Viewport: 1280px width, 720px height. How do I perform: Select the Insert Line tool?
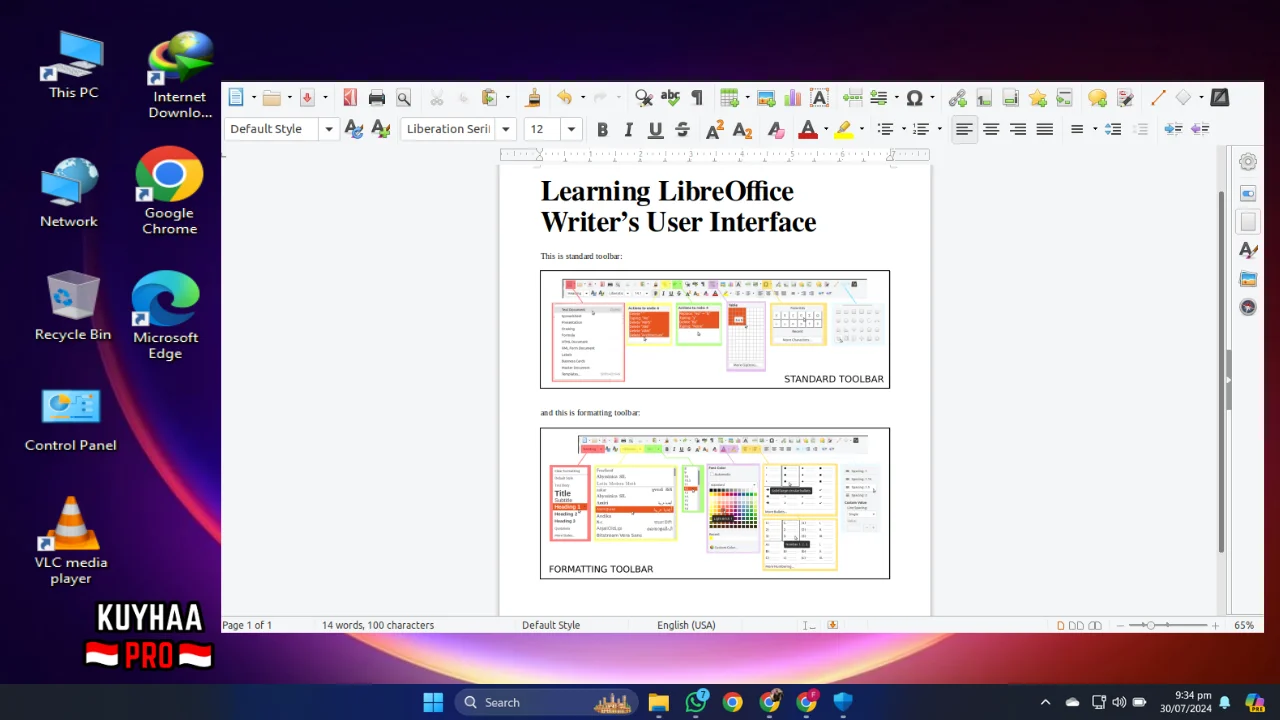[x=1158, y=97]
